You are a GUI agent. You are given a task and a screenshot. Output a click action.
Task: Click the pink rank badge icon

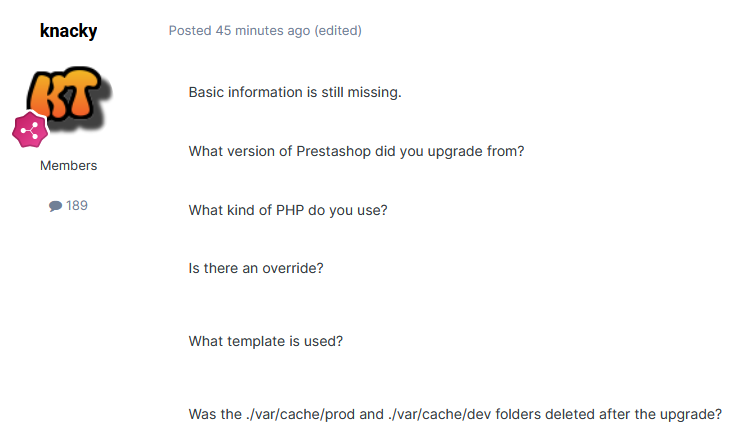pyautogui.click(x=30, y=130)
